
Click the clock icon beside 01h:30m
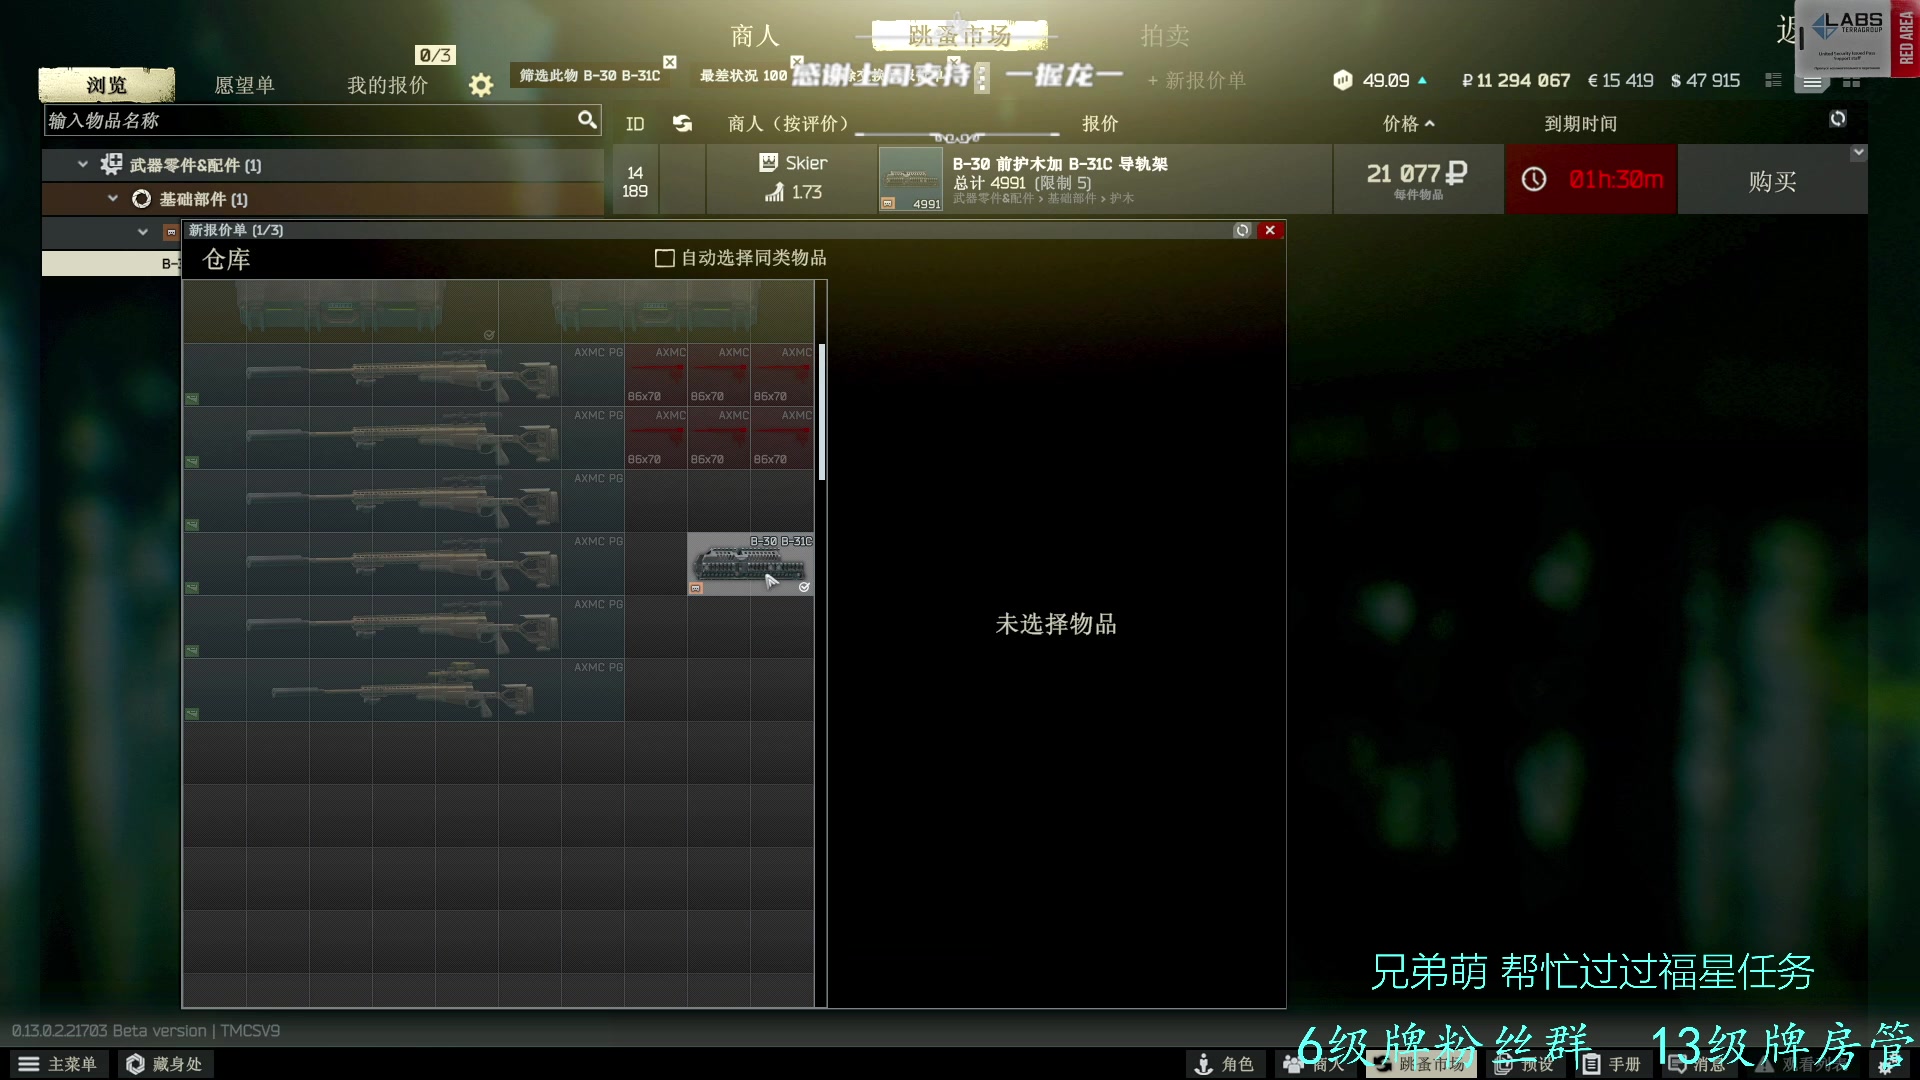tap(1534, 179)
